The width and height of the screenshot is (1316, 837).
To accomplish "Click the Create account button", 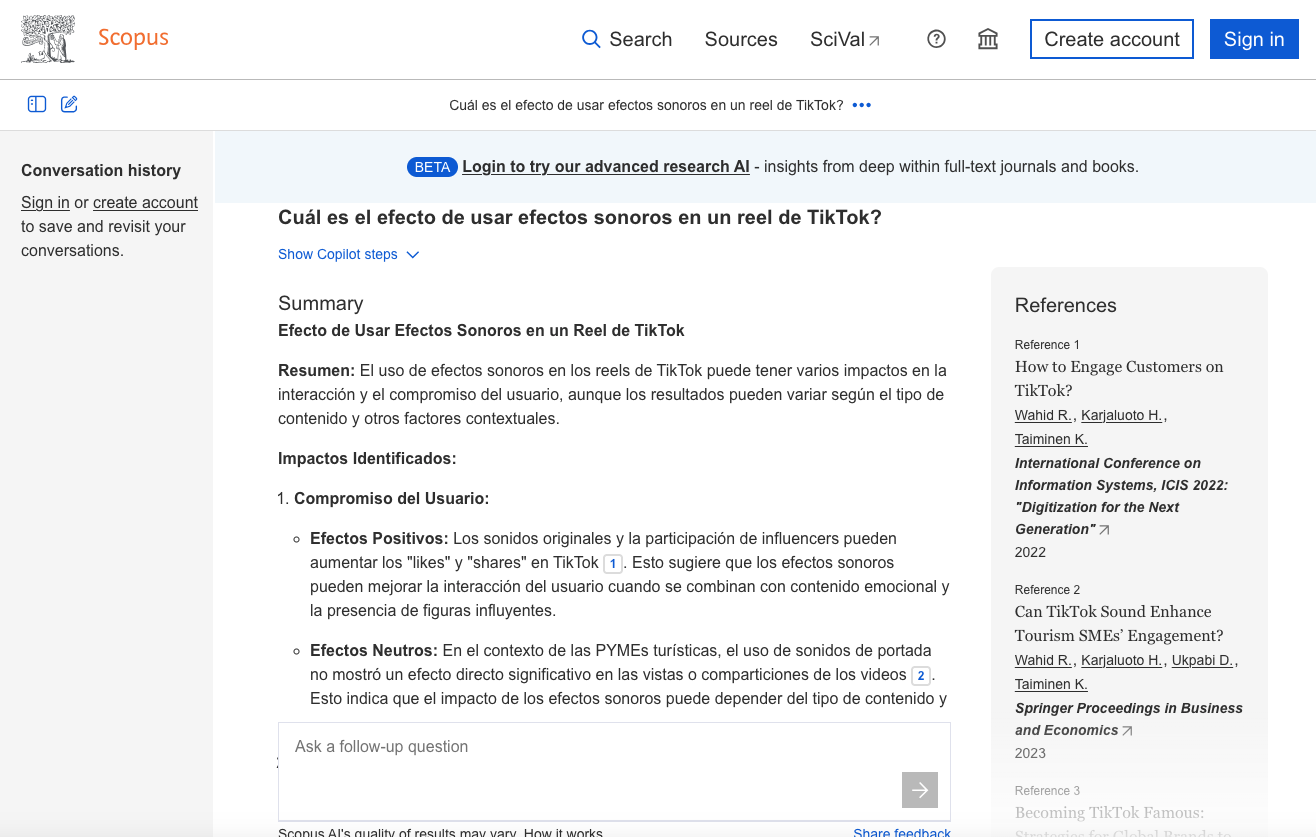I will coord(1111,39).
